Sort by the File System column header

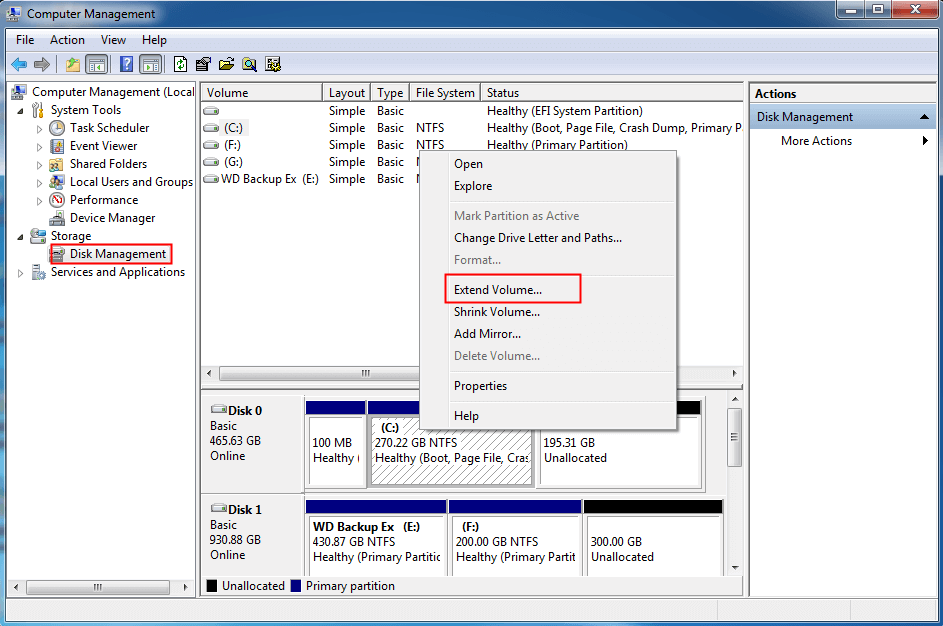click(x=445, y=93)
